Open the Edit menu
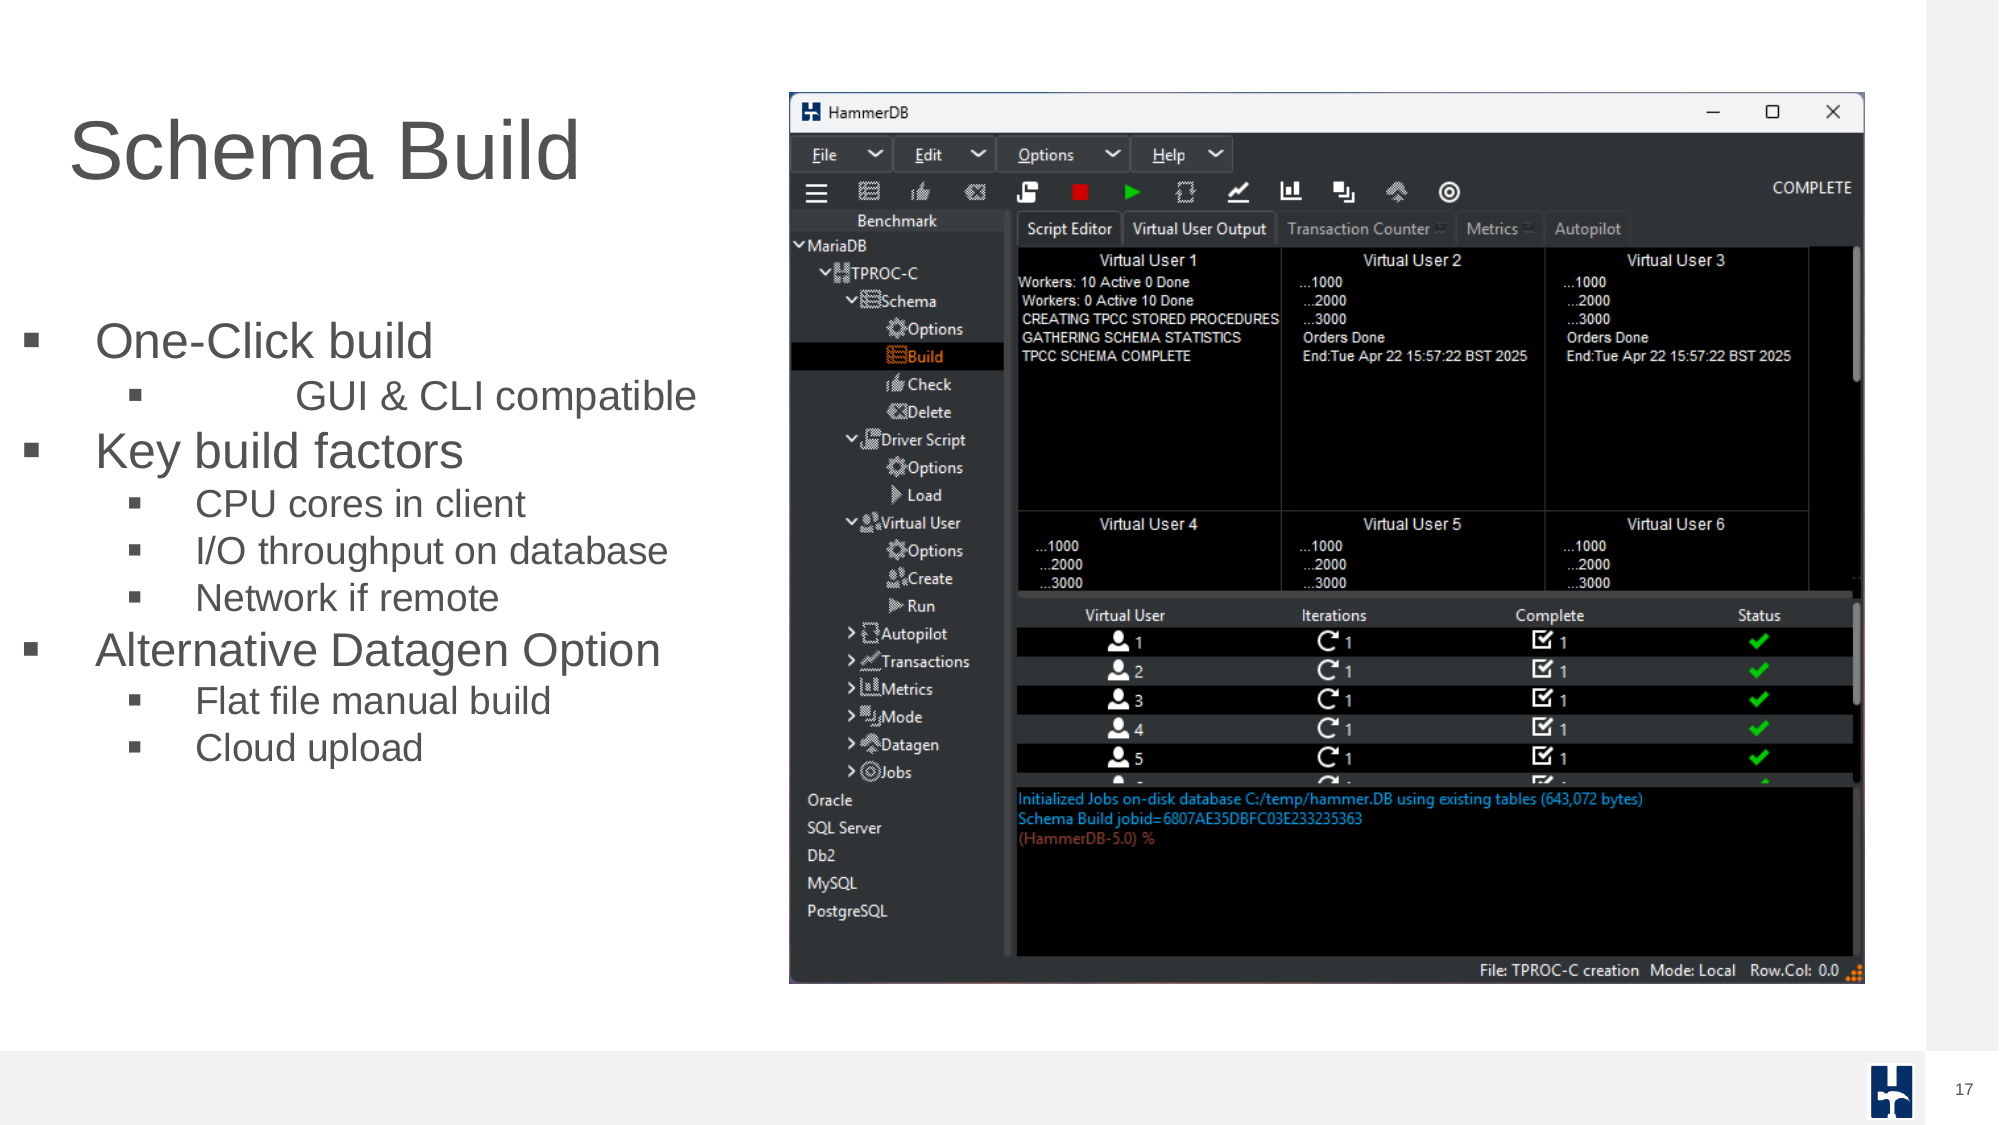The width and height of the screenshot is (2000, 1125). pos(928,155)
